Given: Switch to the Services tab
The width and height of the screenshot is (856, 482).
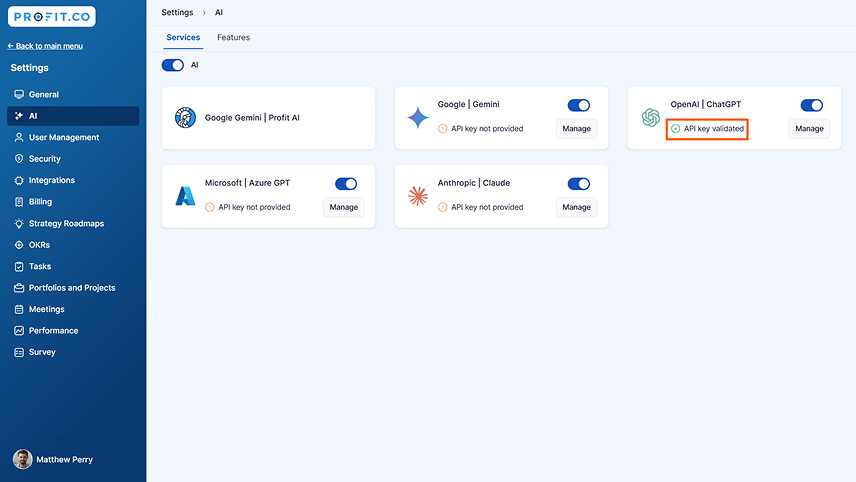Looking at the screenshot, I should click(x=183, y=38).
